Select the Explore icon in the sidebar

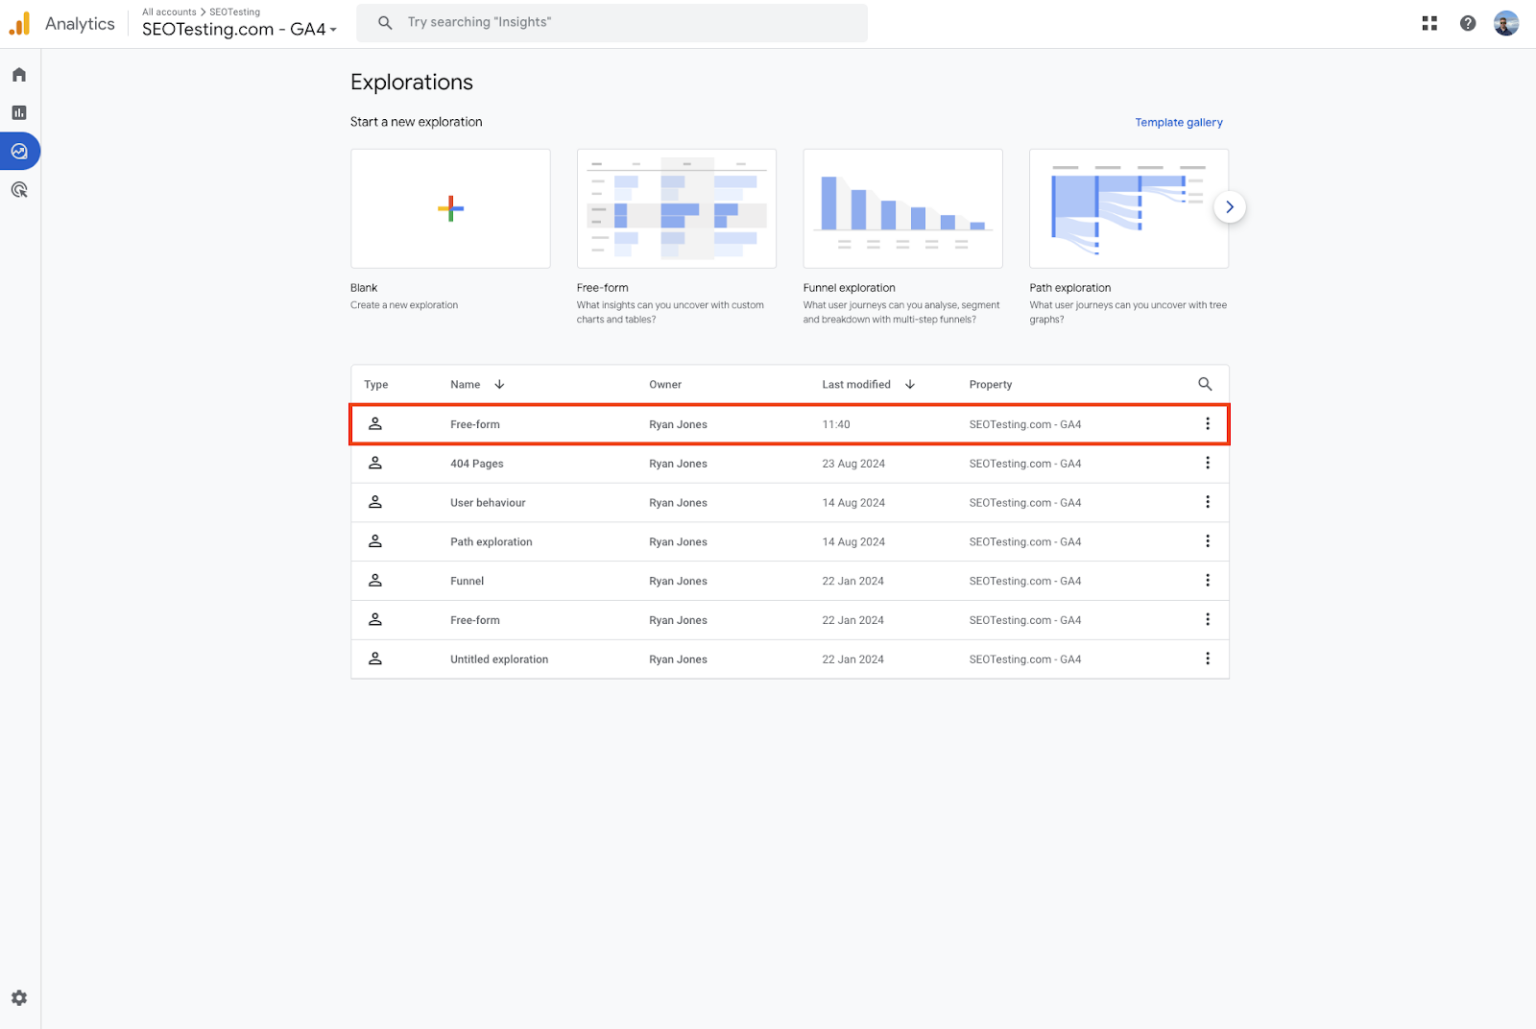coord(19,151)
